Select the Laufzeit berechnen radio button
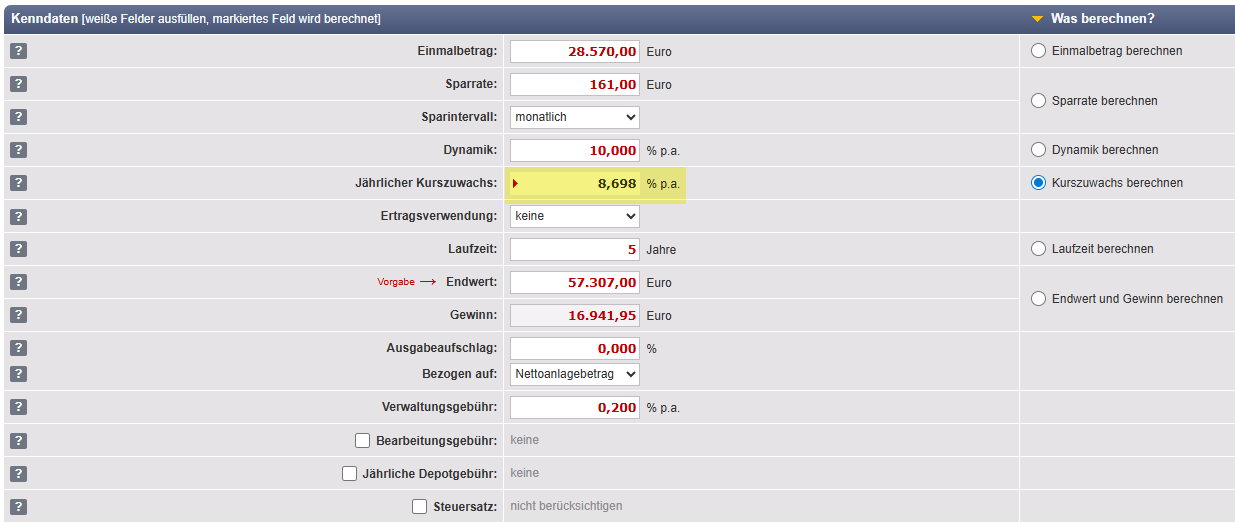Image resolution: width=1235 pixels, height=523 pixels. [1038, 249]
